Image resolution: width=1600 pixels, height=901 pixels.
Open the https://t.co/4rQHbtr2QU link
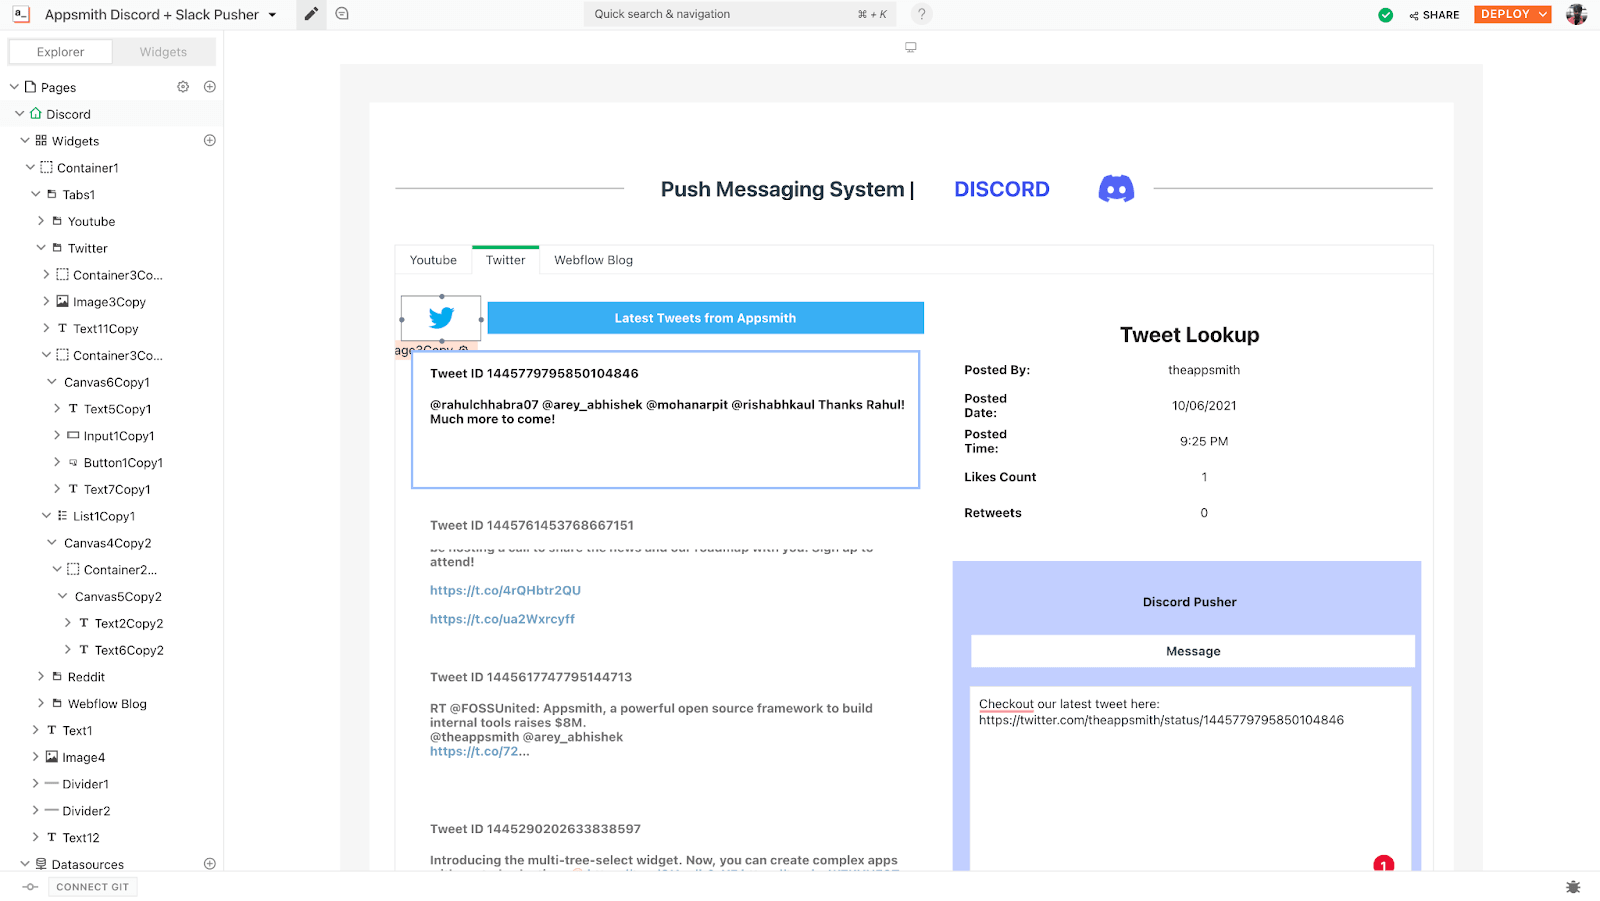tap(505, 591)
